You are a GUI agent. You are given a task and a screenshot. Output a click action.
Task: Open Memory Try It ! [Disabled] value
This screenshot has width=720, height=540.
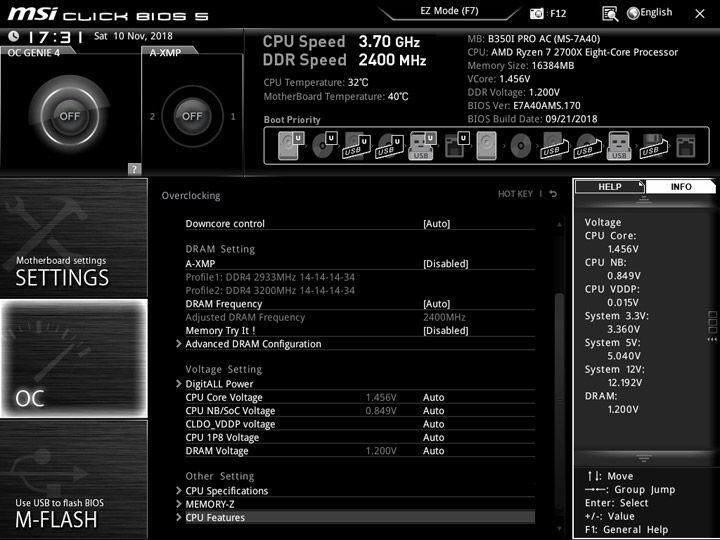(x=445, y=331)
